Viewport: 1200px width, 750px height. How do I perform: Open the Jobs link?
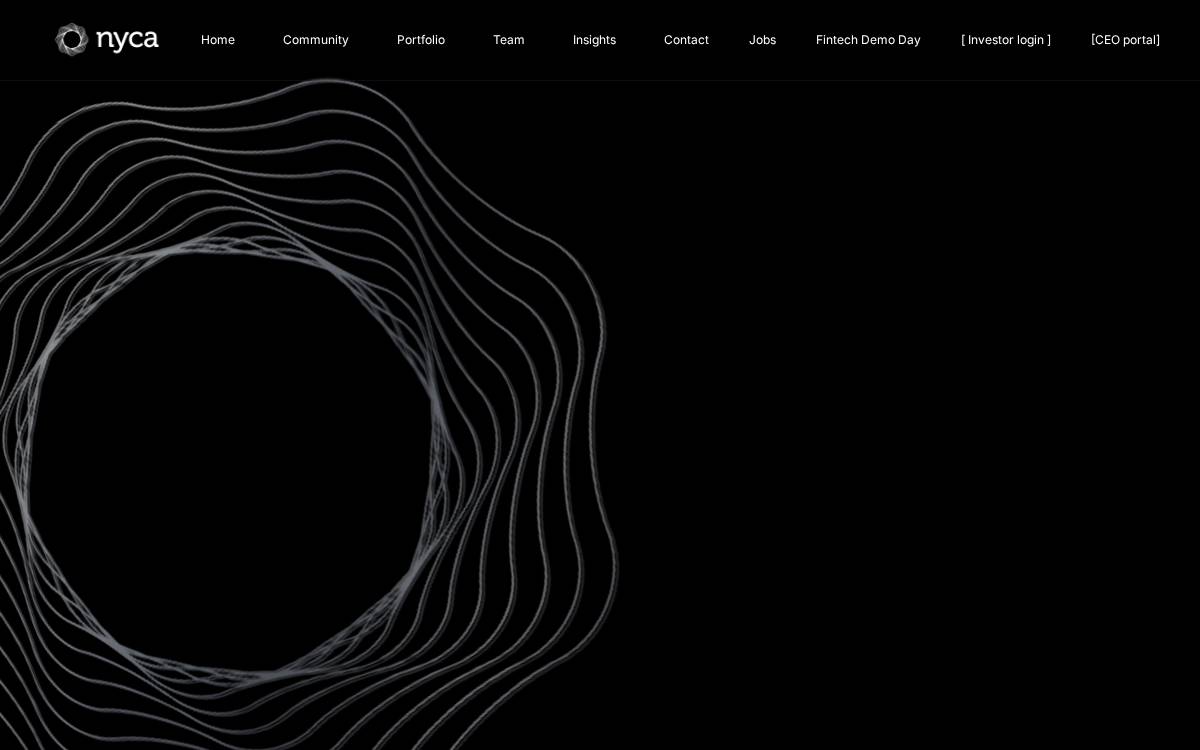pos(762,40)
